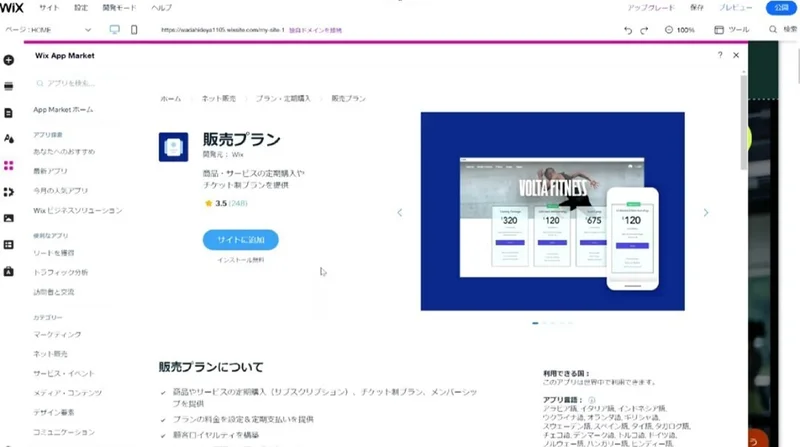800x447 pixels.
Task: Select リードを獲得 in sidebar
Action: coord(54,253)
